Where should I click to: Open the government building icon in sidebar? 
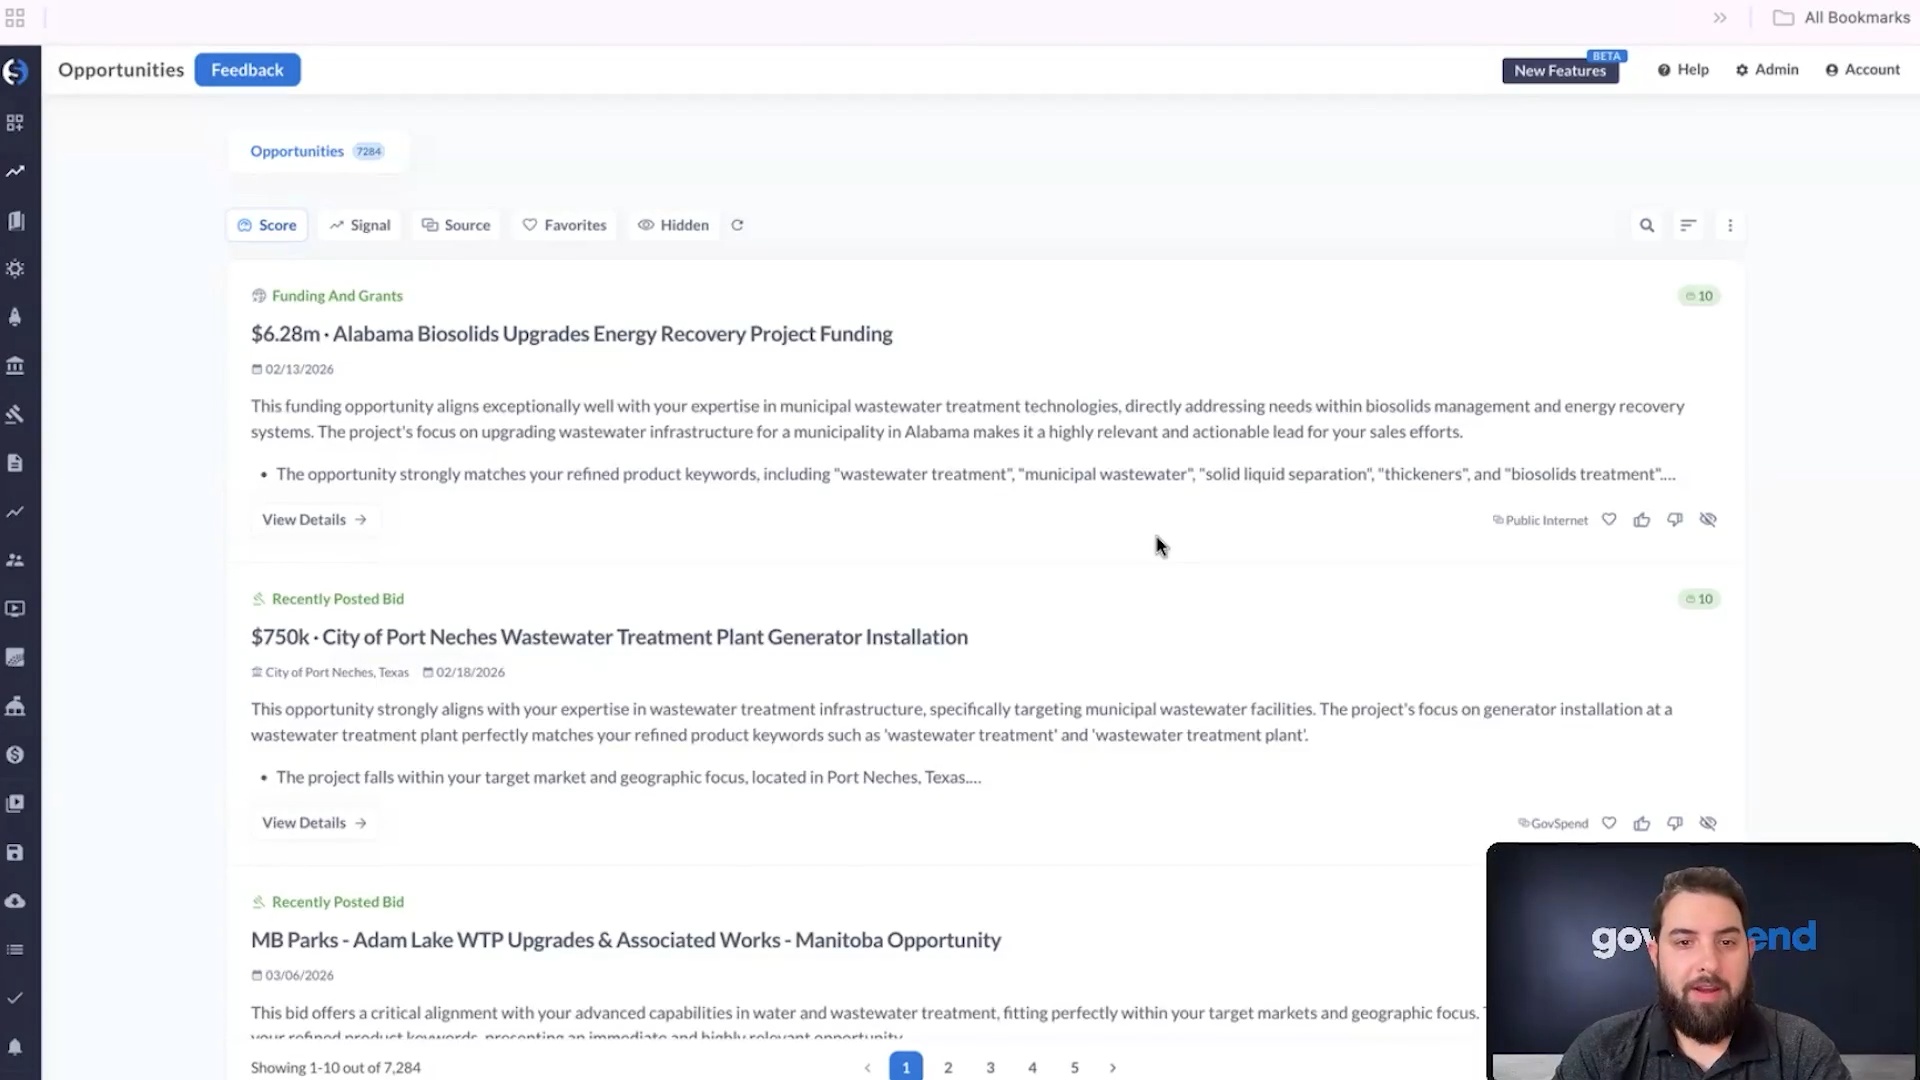coord(15,365)
